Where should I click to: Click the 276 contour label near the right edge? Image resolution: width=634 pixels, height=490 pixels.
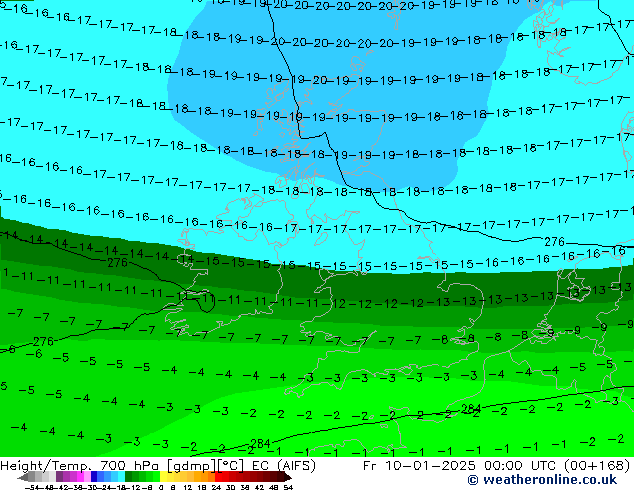554,242
